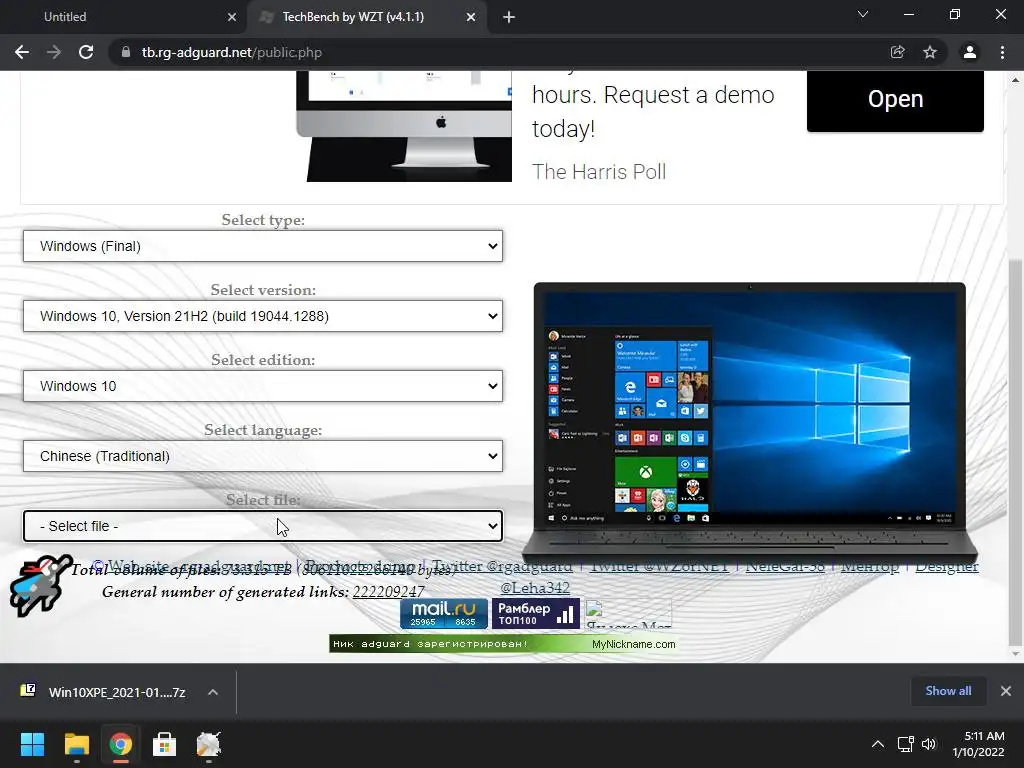The height and width of the screenshot is (768, 1024).
Task: Show hidden system tray icons
Action: (x=878, y=744)
